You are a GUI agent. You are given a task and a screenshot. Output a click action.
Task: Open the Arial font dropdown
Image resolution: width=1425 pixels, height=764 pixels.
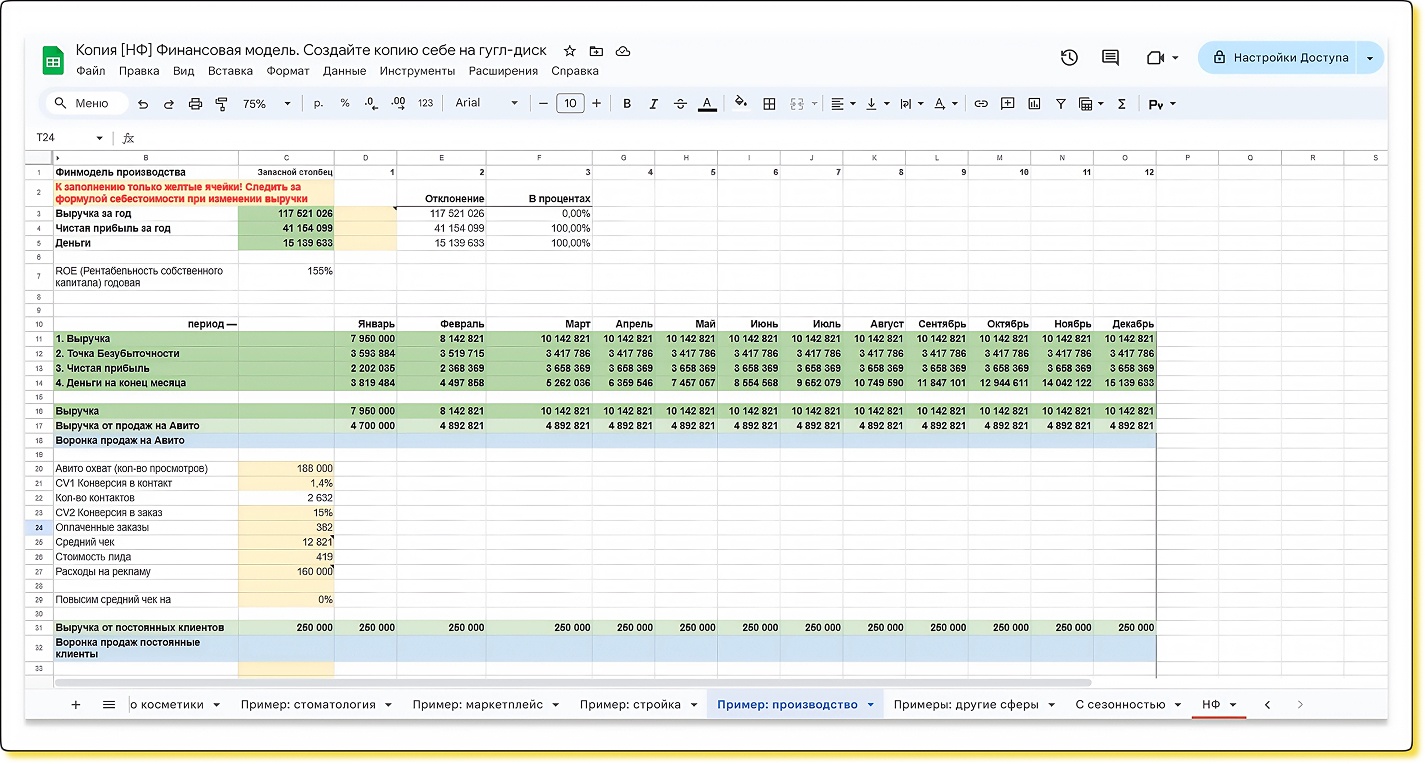(487, 104)
